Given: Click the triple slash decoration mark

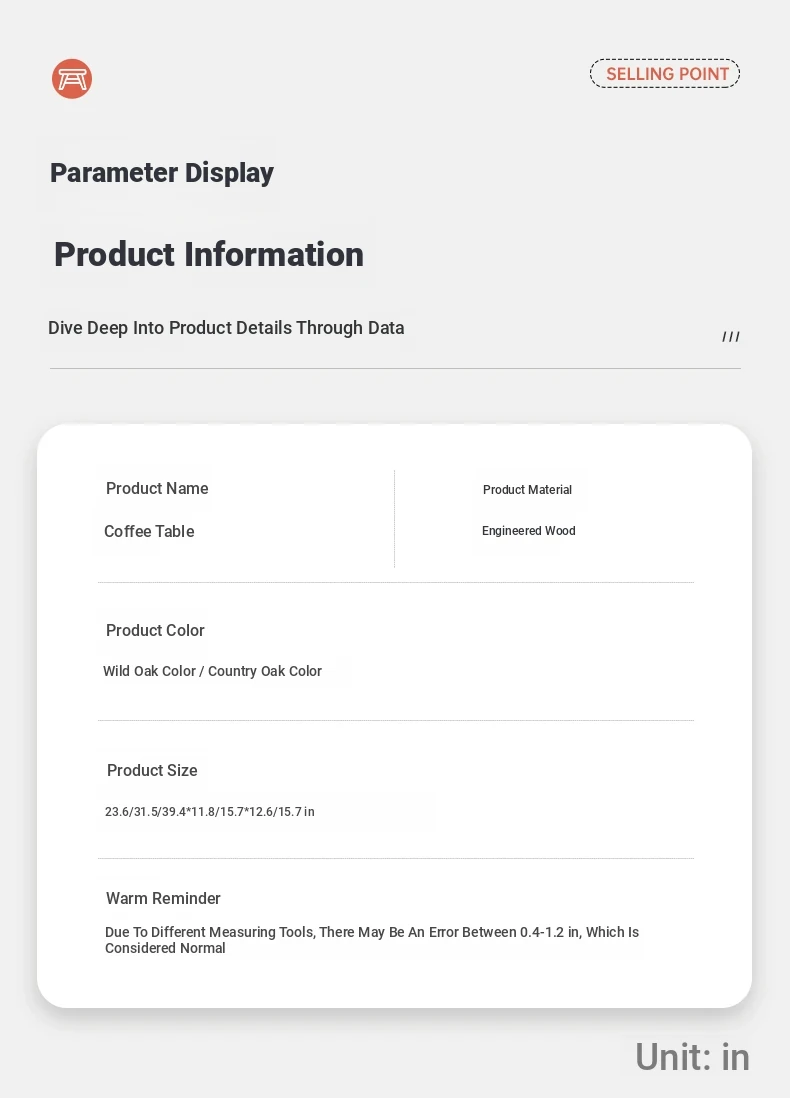Looking at the screenshot, I should point(731,337).
